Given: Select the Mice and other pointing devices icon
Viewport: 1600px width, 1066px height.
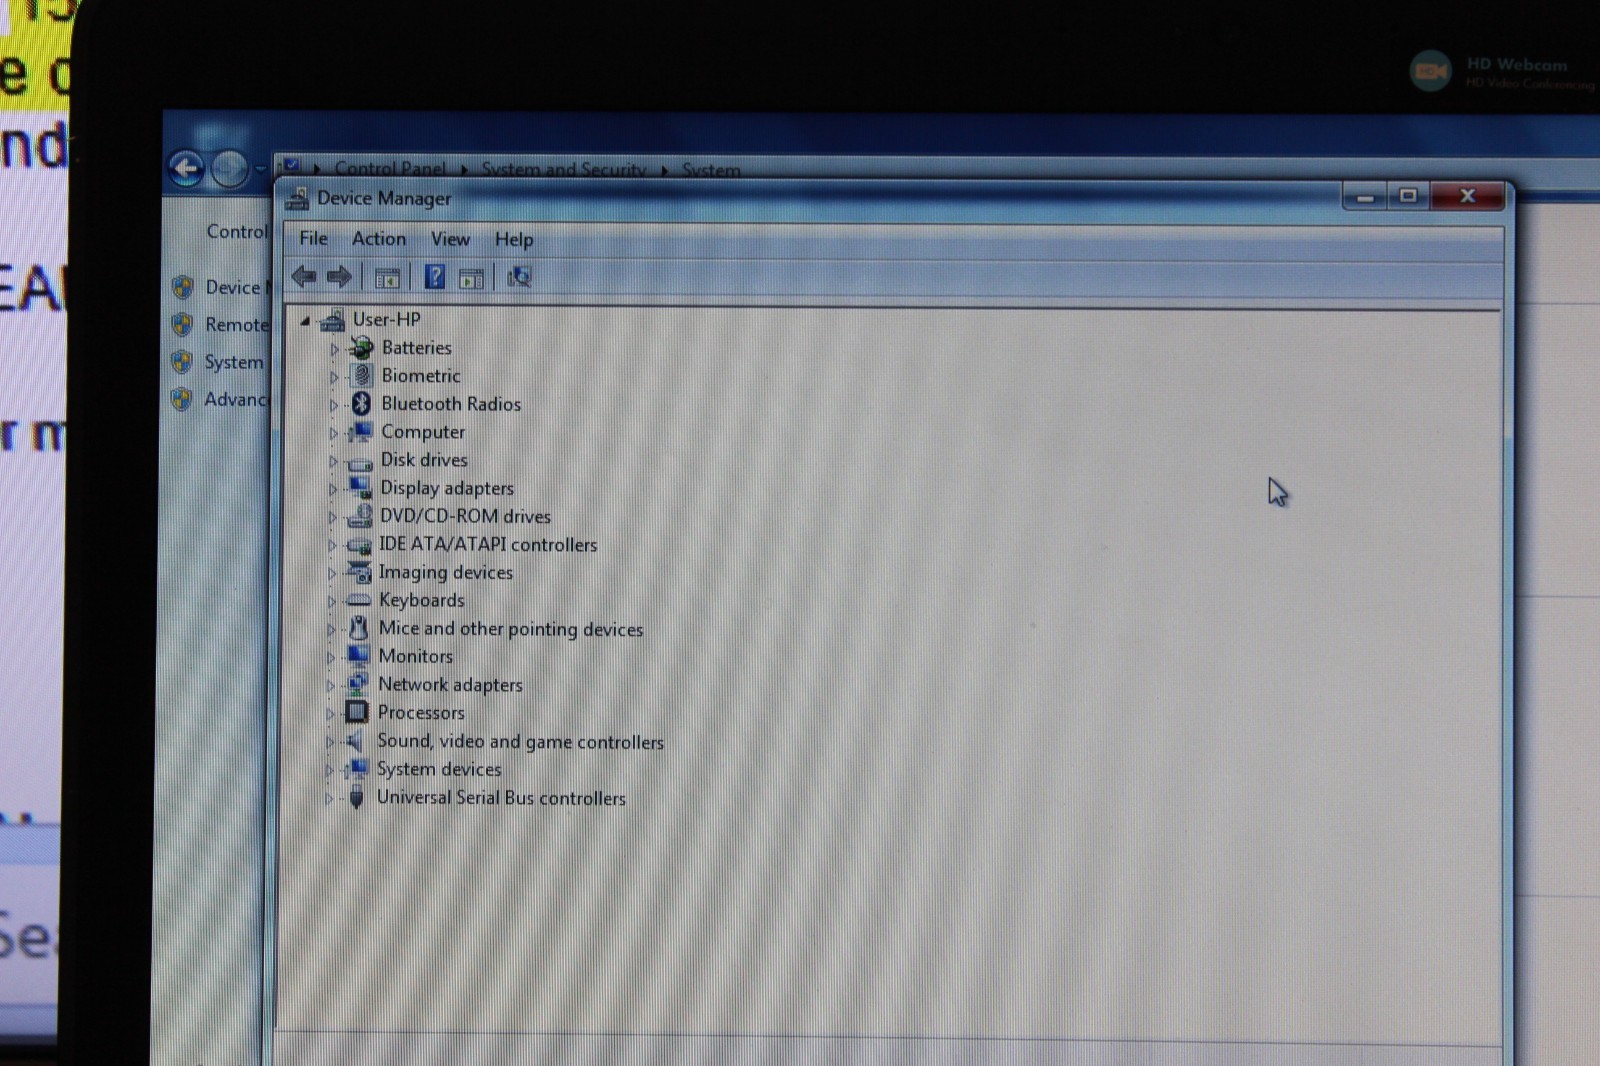Looking at the screenshot, I should (x=358, y=628).
